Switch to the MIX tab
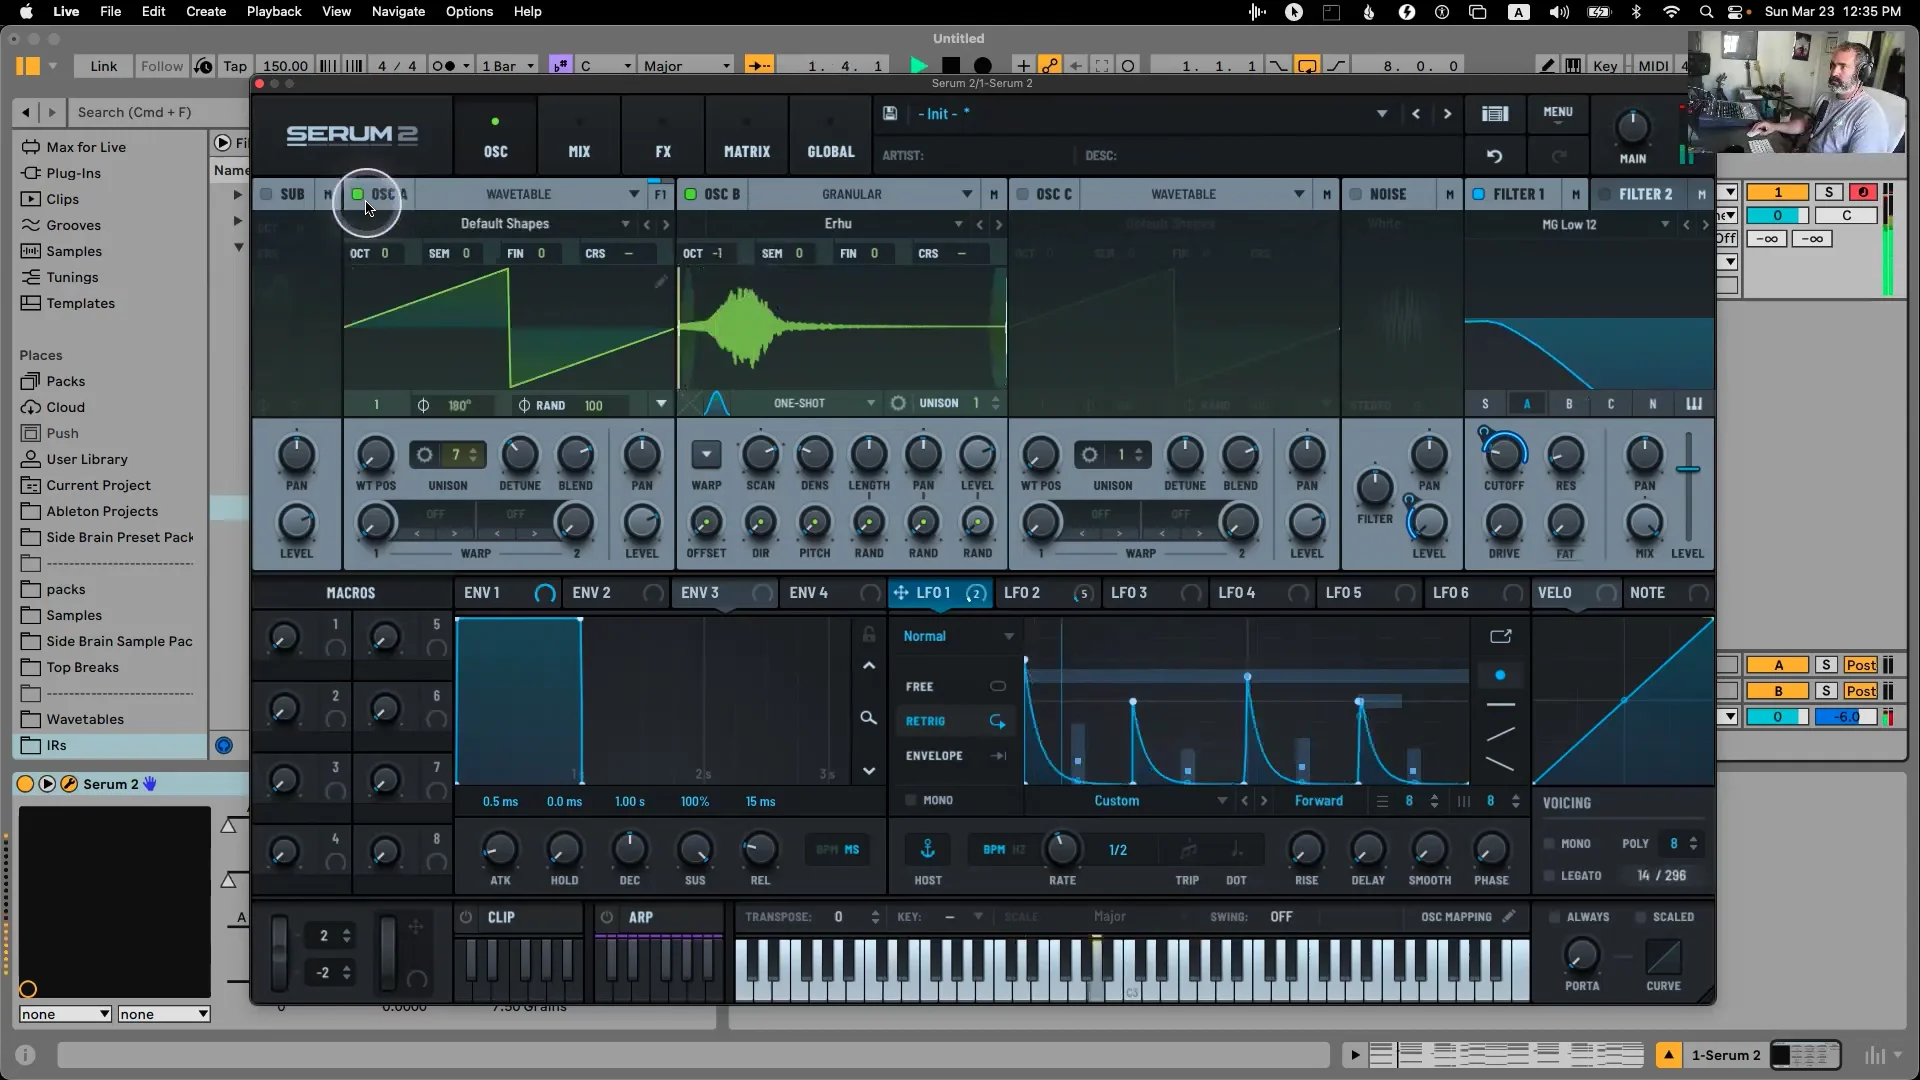Screen dimensions: 1920x1080 [x=579, y=137]
